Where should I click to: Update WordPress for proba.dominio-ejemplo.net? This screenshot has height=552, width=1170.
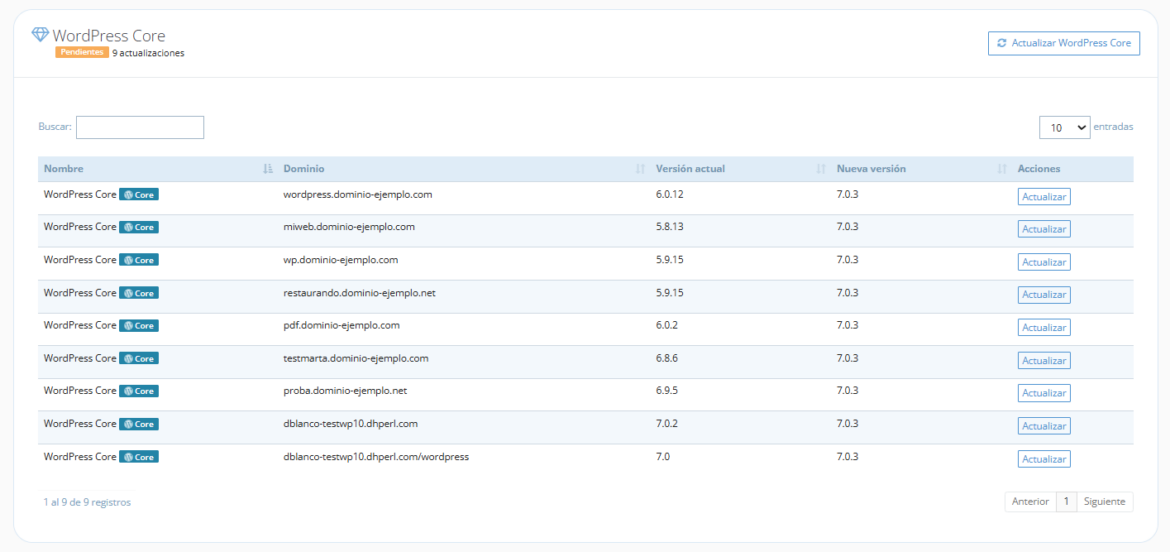pos(1044,393)
